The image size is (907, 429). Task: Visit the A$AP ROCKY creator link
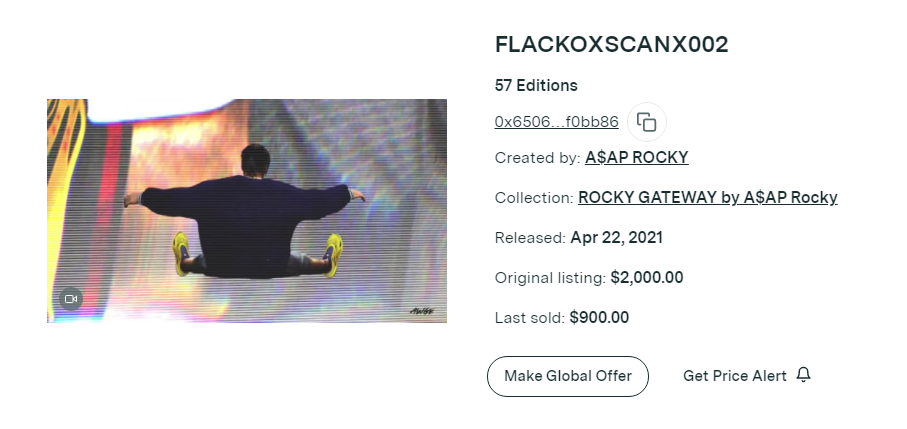point(636,158)
